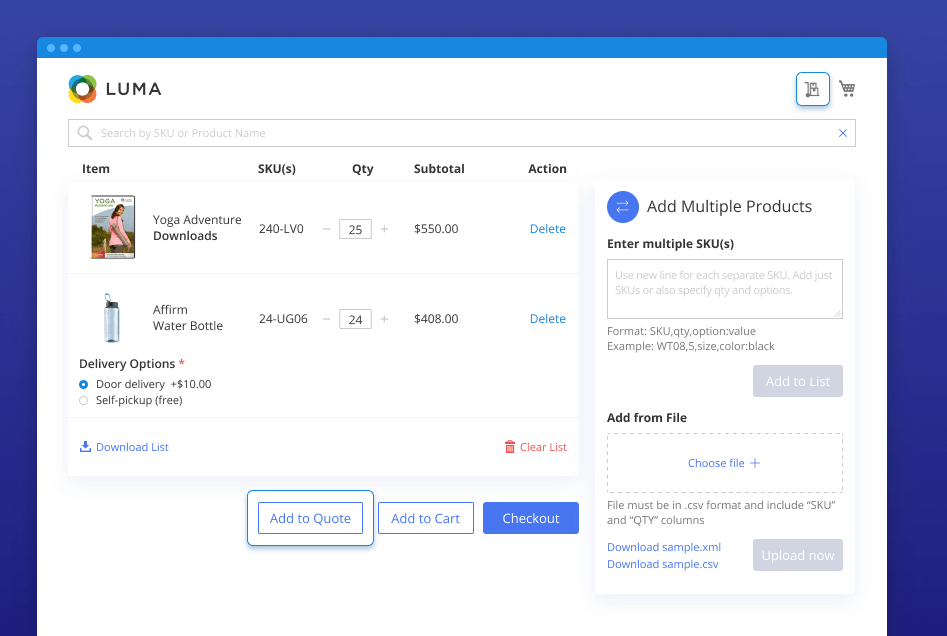This screenshot has width=947, height=636.
Task: Click the plus icon next to Choose file
Action: [x=755, y=463]
